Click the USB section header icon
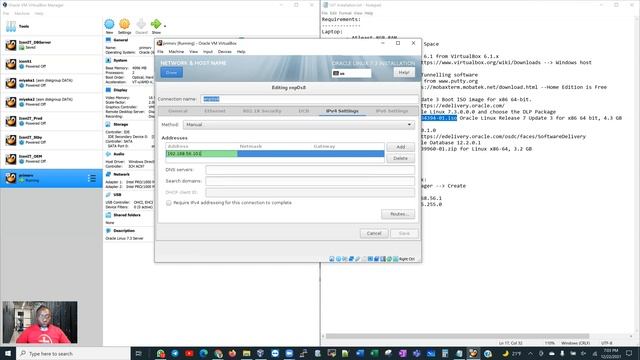Screen dimensions: 640x360 (108, 195)
